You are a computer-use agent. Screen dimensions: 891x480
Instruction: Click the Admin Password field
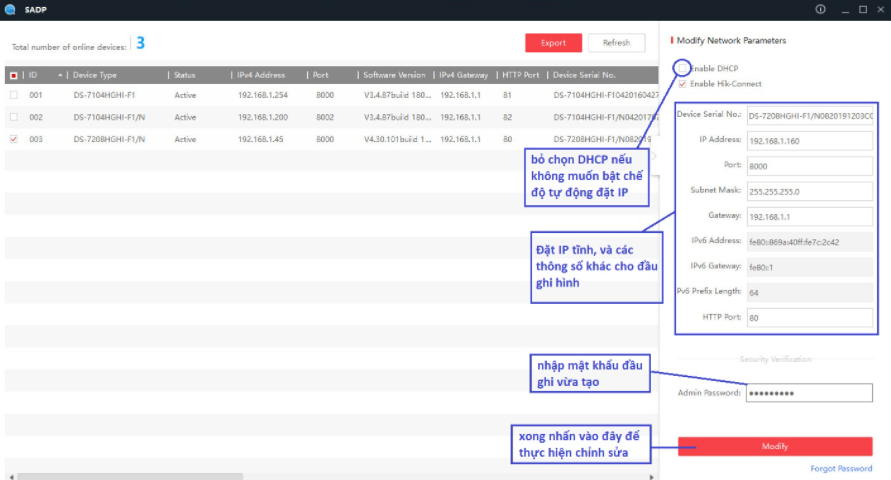809,393
